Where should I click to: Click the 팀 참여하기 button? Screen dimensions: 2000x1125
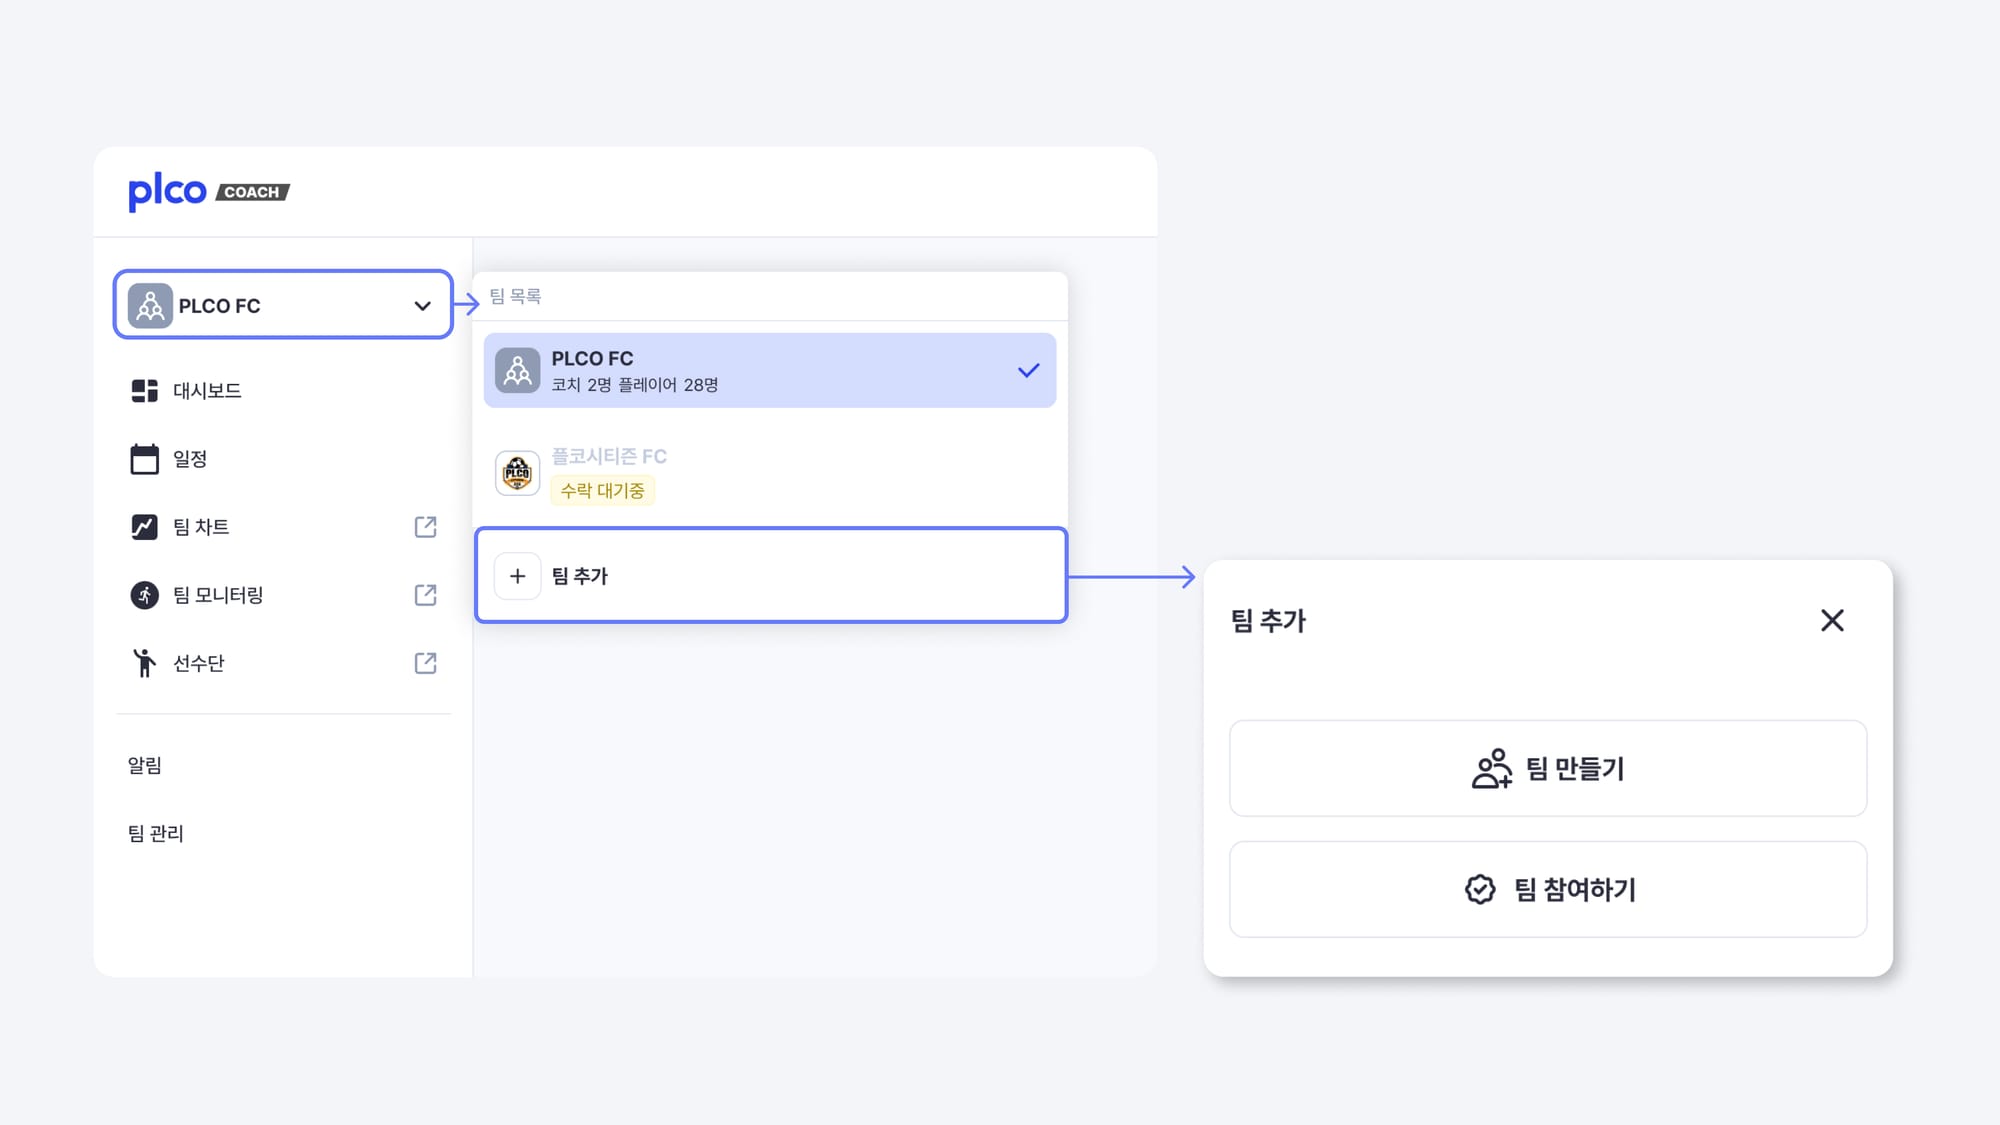click(1547, 889)
